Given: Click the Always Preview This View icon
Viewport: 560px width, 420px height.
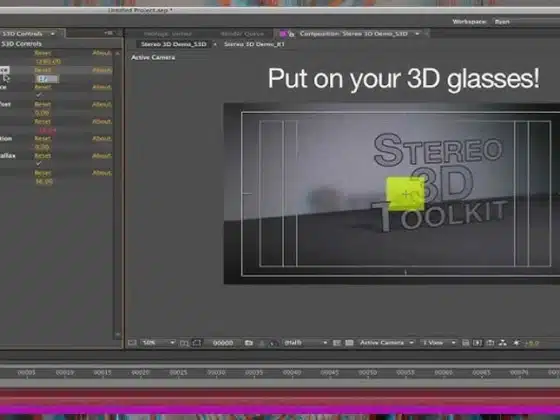Looking at the screenshot, I should tap(132, 343).
